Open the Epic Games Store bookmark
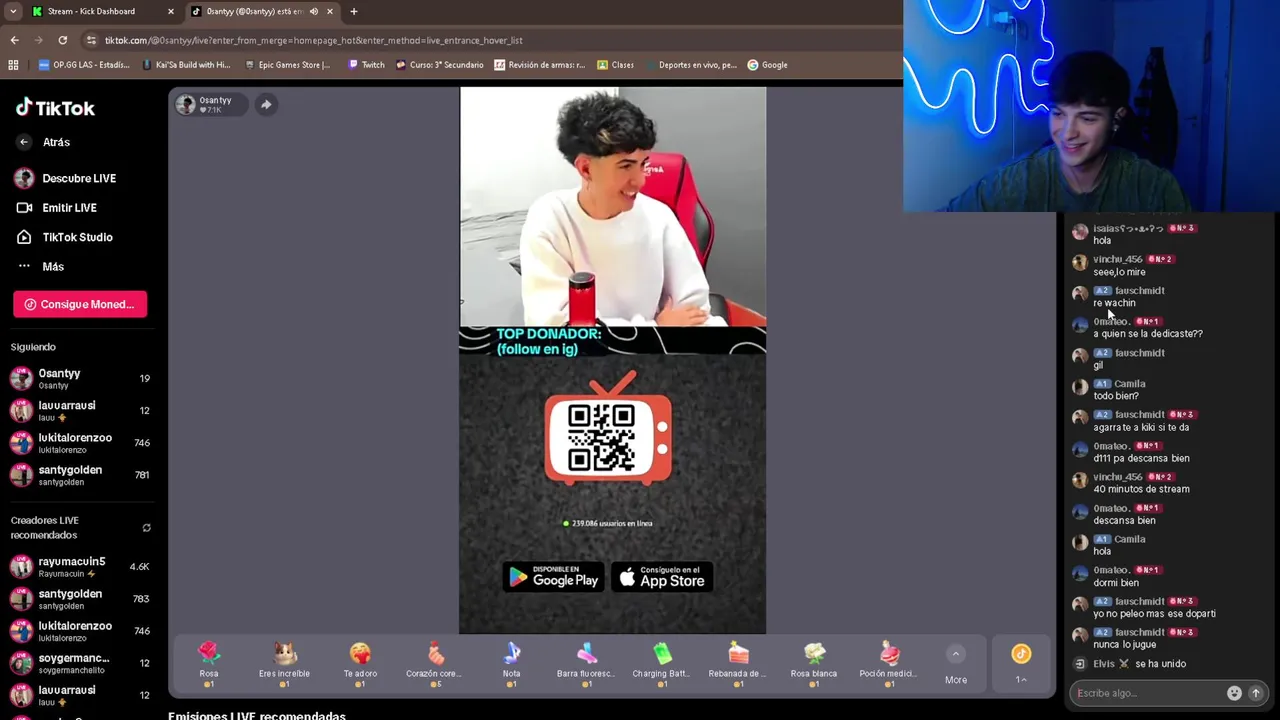This screenshot has width=1280, height=720. point(286,65)
